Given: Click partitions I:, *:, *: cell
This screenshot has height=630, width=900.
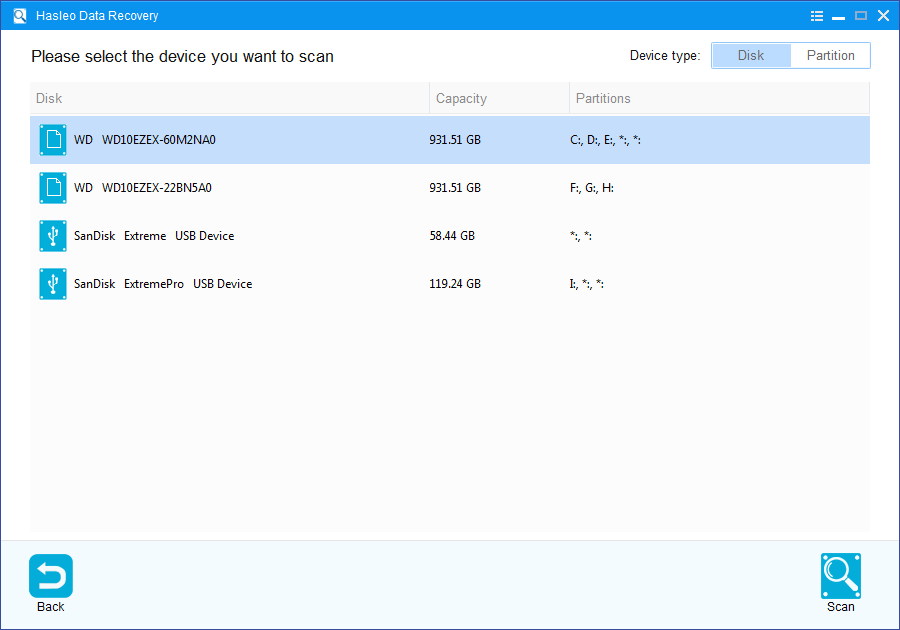Looking at the screenshot, I should 587,284.
